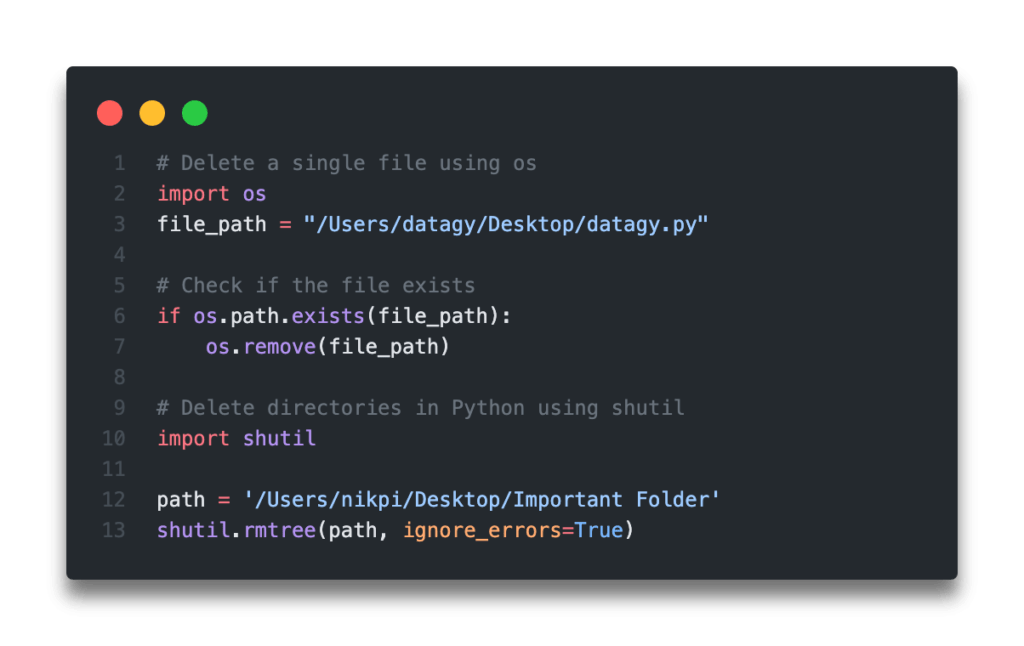Click the red window control circle
The image size is (1024, 646).
tap(110, 113)
